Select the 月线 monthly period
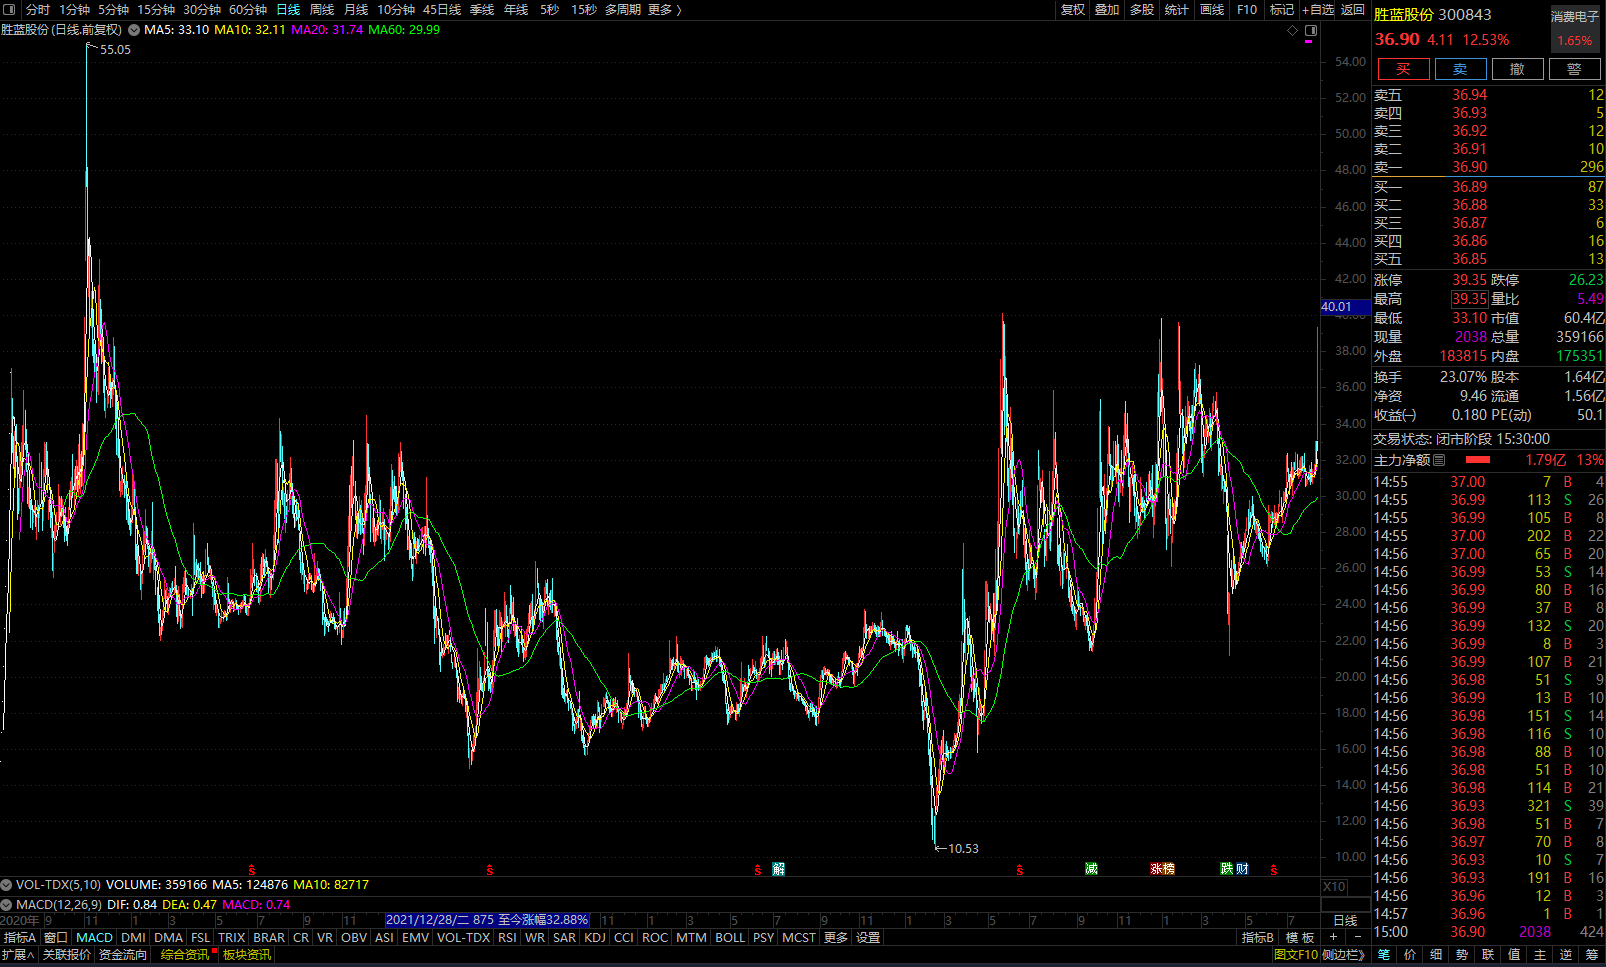Screen dimensions: 1606x967 (356, 9)
